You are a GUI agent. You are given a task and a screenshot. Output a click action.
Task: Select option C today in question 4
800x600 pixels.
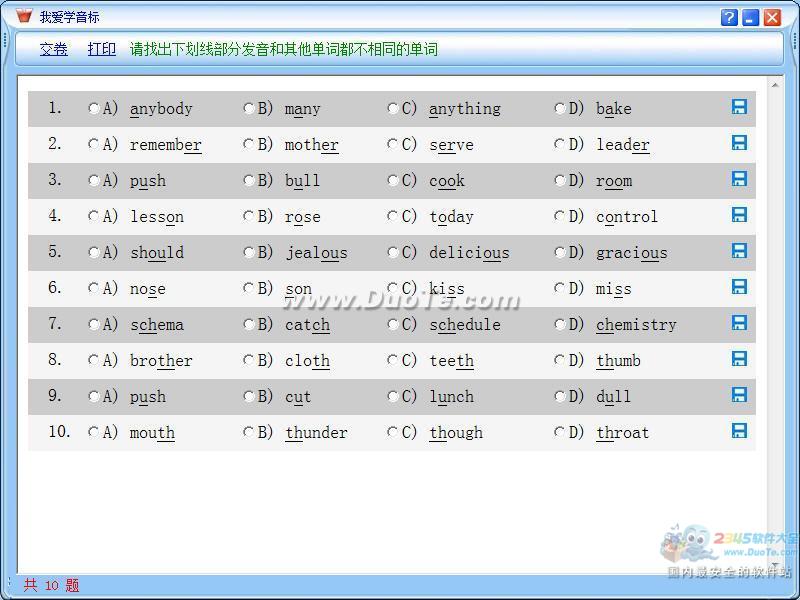click(x=392, y=216)
